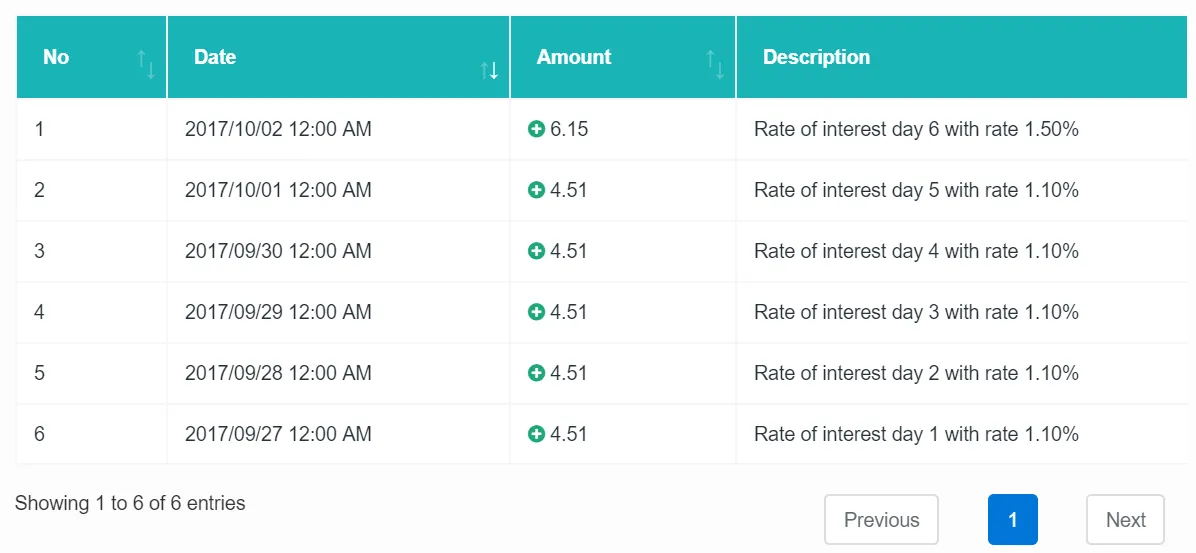Click the green plus icon in row 5
Viewport: 1196px width, 553px height.
[536, 373]
